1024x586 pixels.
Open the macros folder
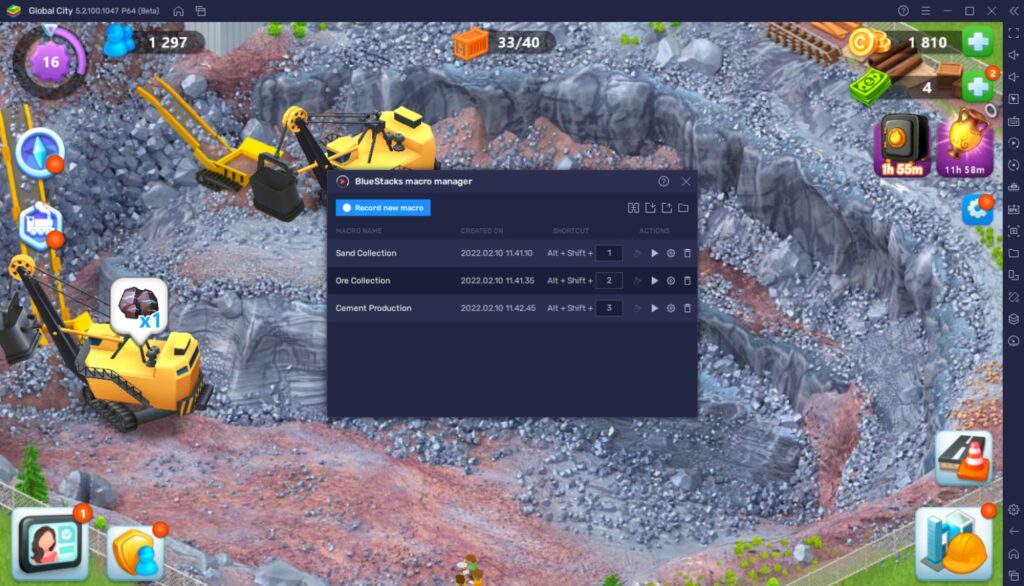[685, 207]
